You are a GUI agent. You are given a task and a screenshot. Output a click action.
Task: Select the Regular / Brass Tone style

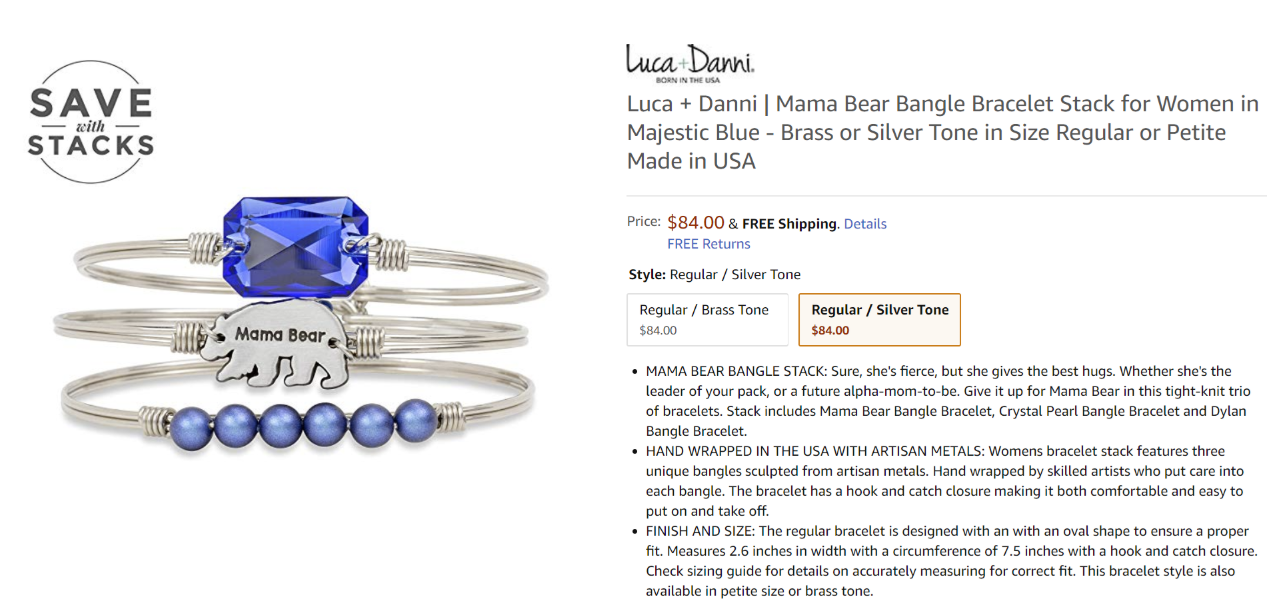[x=708, y=319]
